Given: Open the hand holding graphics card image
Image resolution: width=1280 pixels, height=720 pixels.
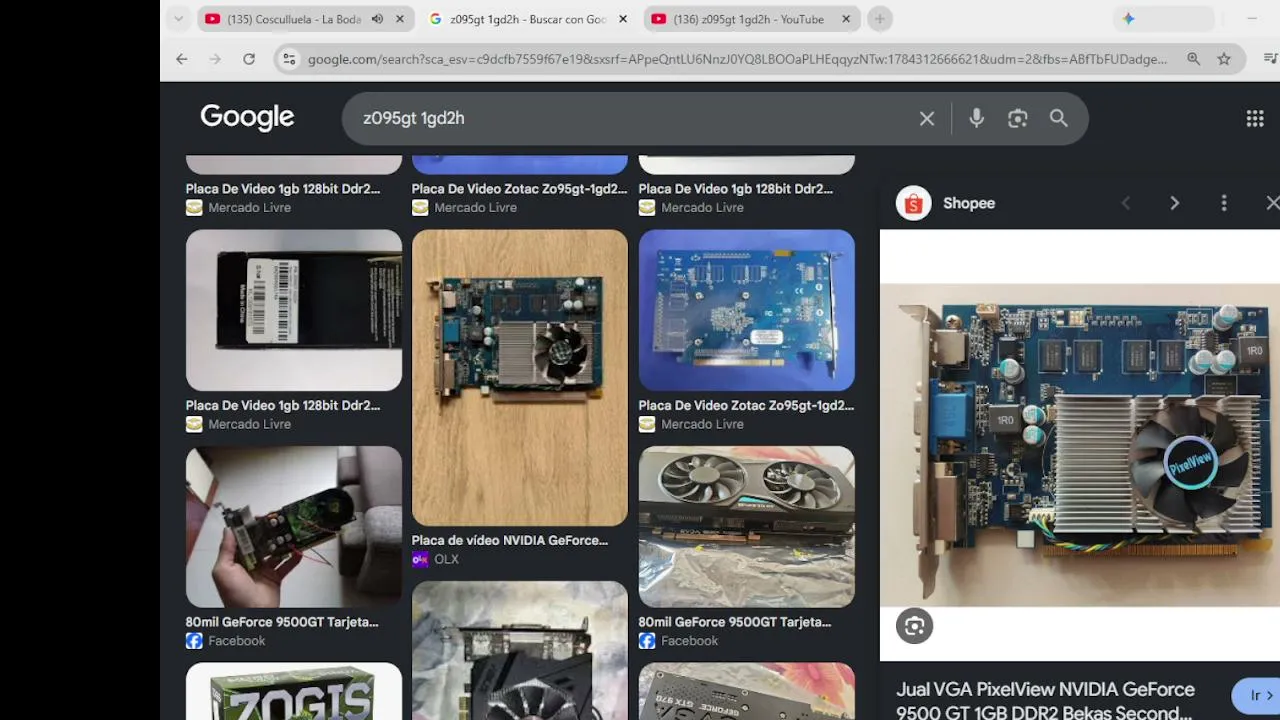Looking at the screenshot, I should click(294, 527).
